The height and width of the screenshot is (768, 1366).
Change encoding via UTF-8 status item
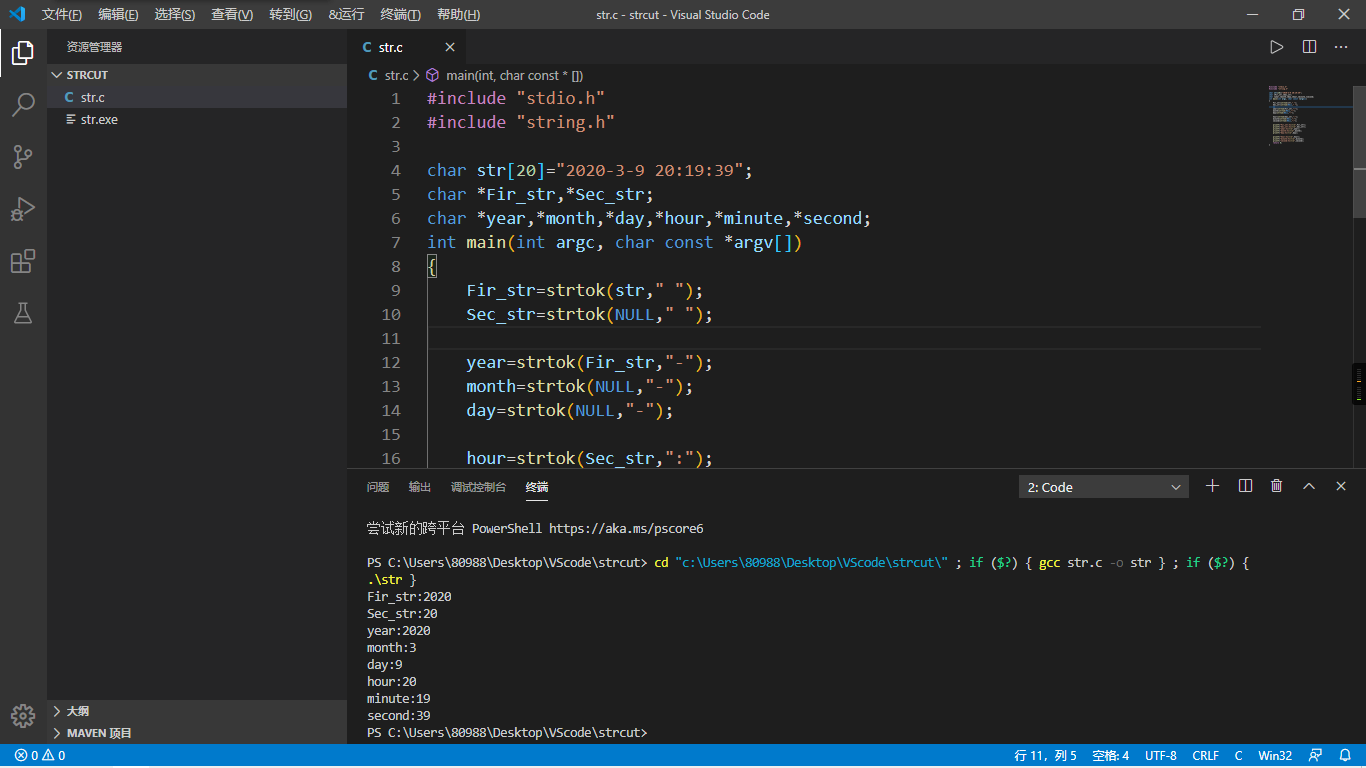click(x=1161, y=756)
